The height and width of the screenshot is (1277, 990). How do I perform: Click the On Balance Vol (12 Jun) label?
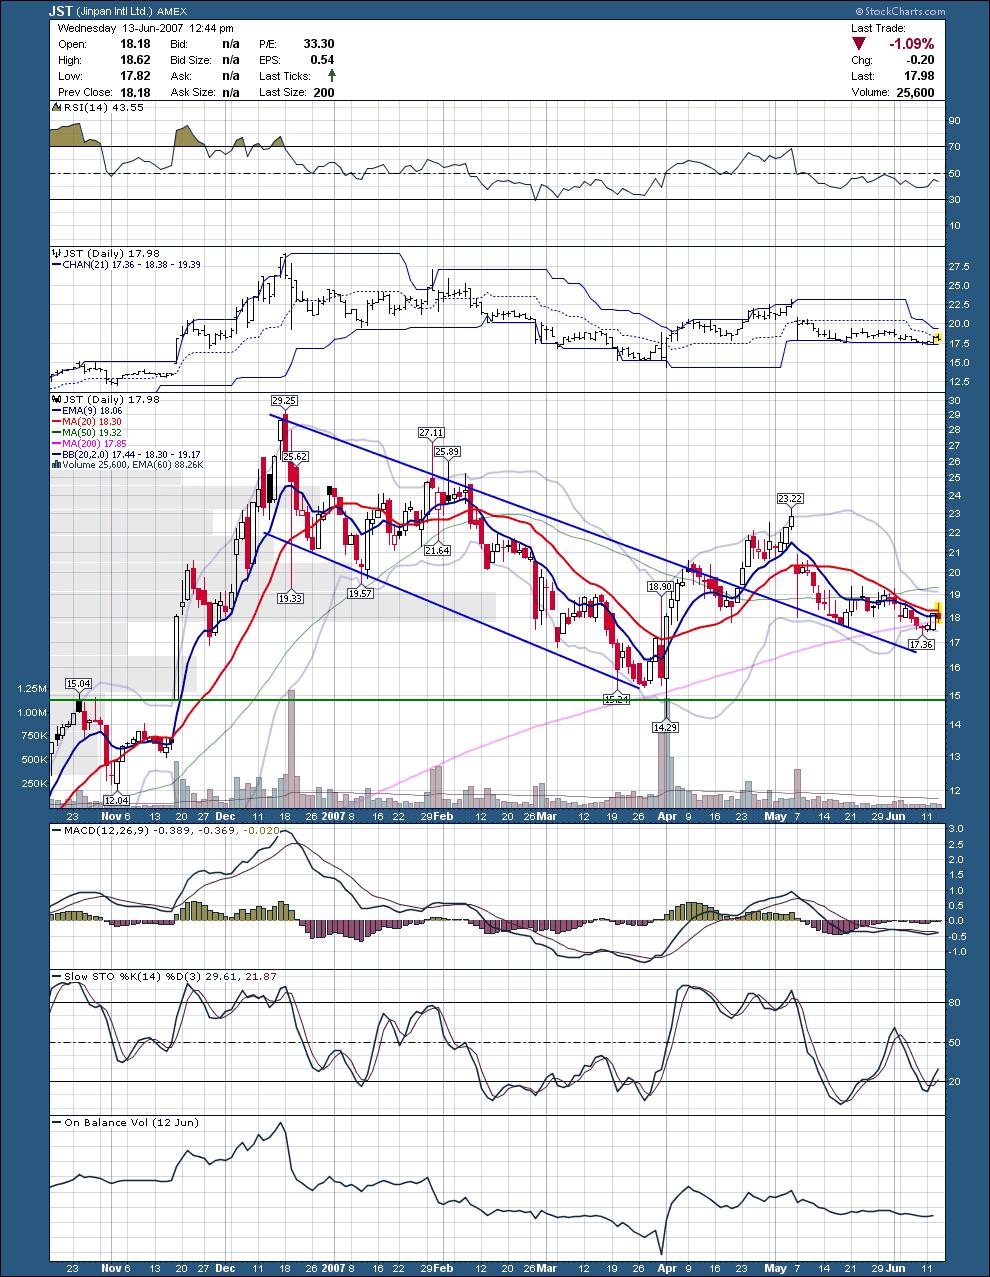point(131,1122)
